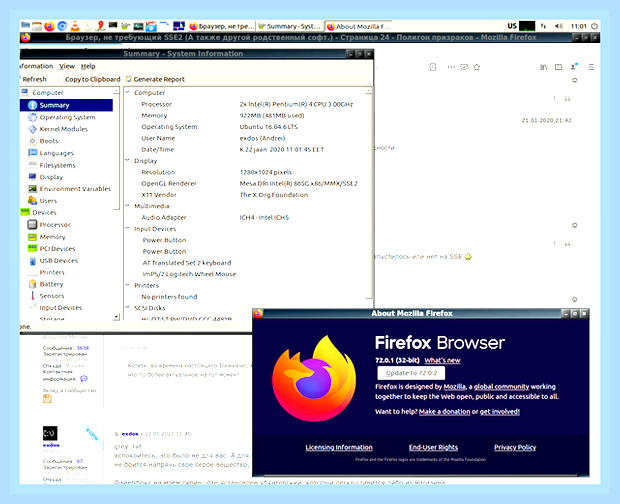Open Firefox Library toolbar icon
This screenshot has width=620, height=504.
544,67
